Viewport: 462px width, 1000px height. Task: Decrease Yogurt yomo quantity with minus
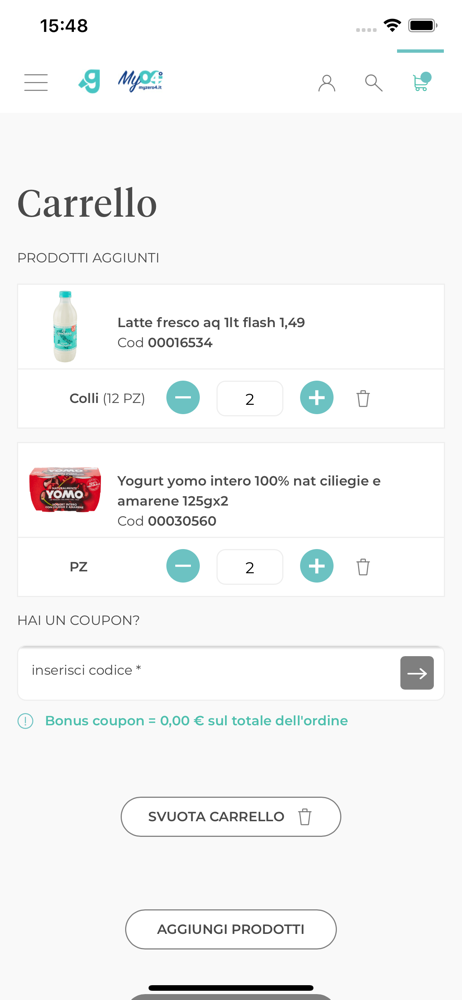coord(183,566)
